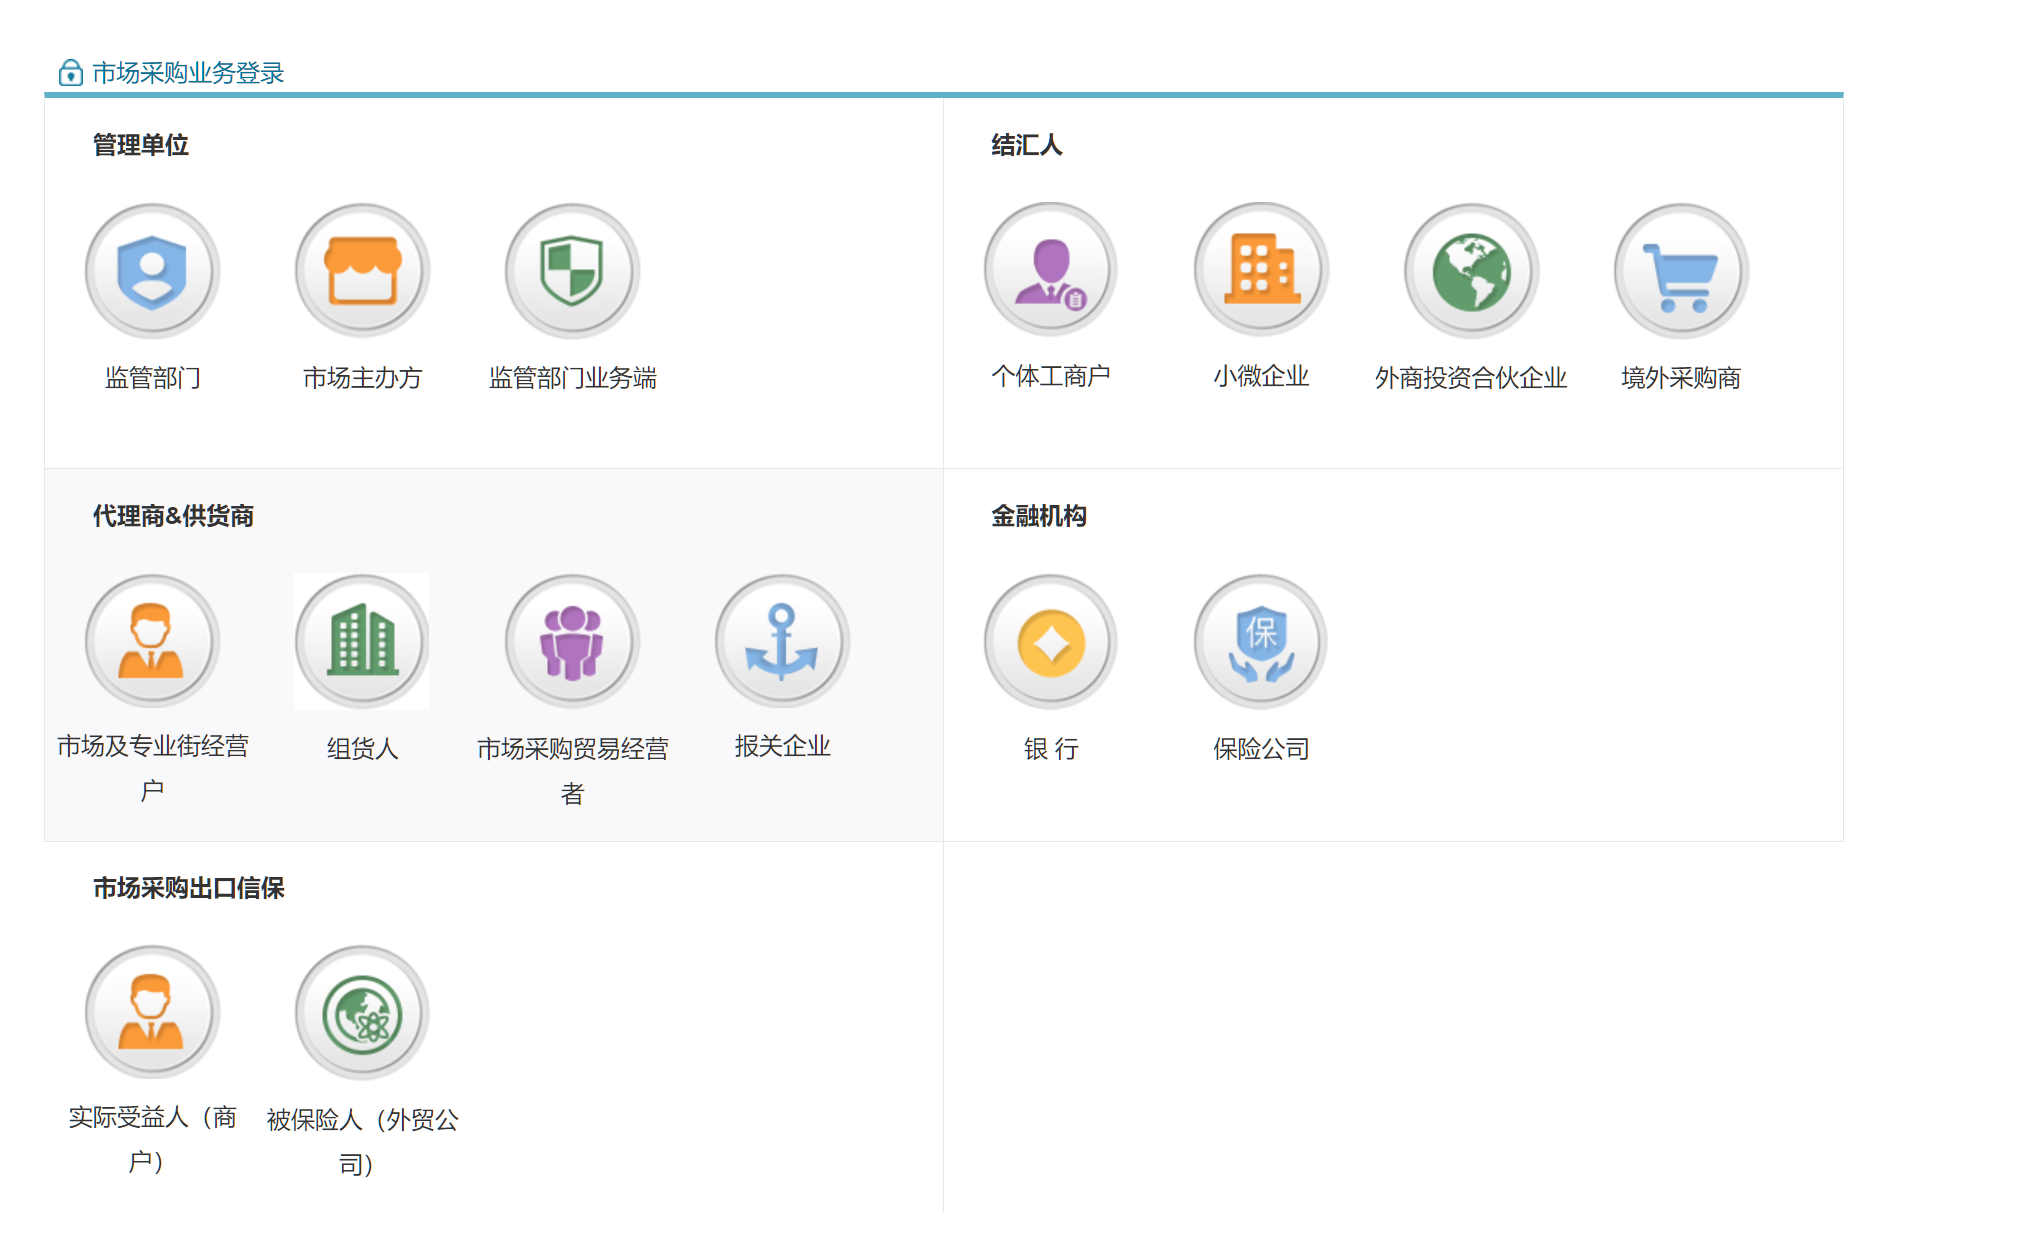Click the 市场主办方 text label
The height and width of the screenshot is (1235, 2037).
[362, 377]
